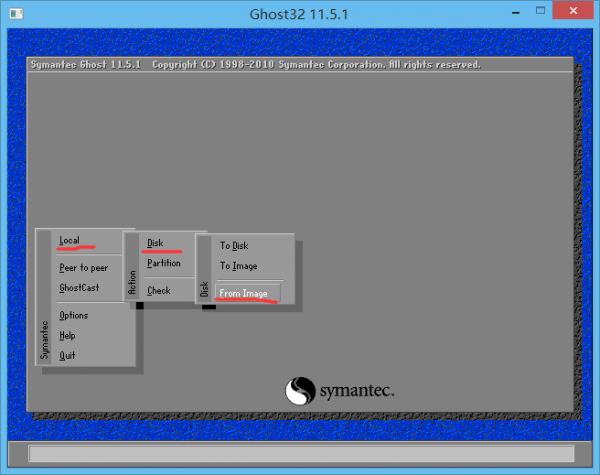The height and width of the screenshot is (475, 600).
Task: Minimize the Ghost32 window
Action: (x=516, y=13)
